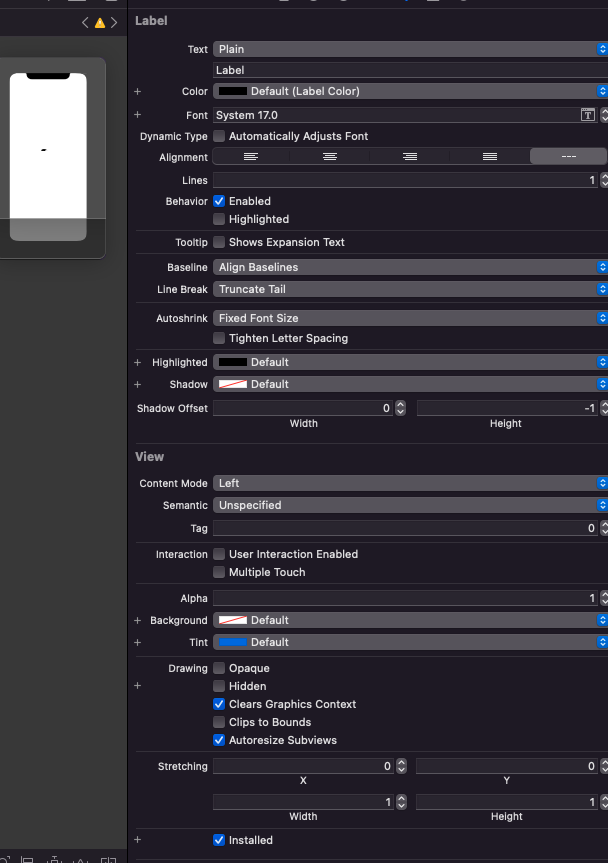Select right text alignment icon

pyautogui.click(x=409, y=157)
